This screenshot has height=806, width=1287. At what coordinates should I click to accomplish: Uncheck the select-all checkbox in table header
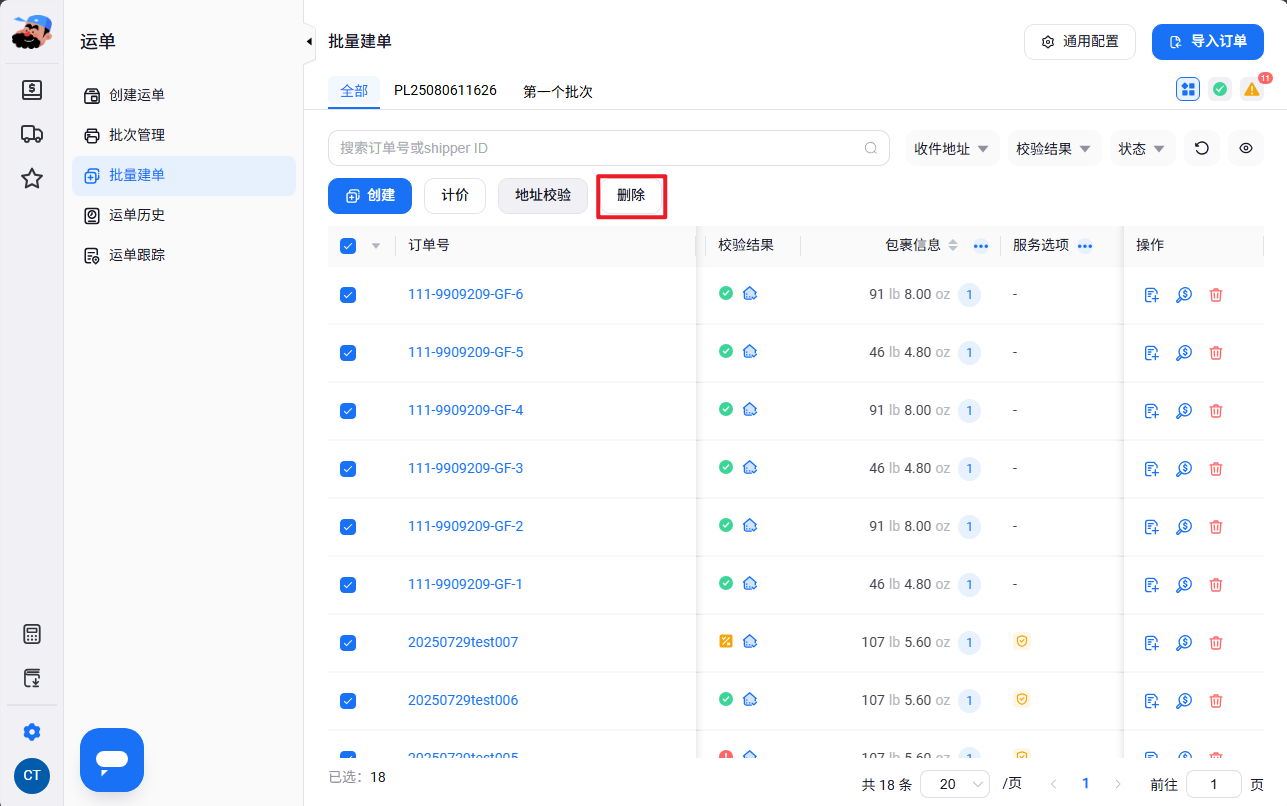pyautogui.click(x=348, y=245)
